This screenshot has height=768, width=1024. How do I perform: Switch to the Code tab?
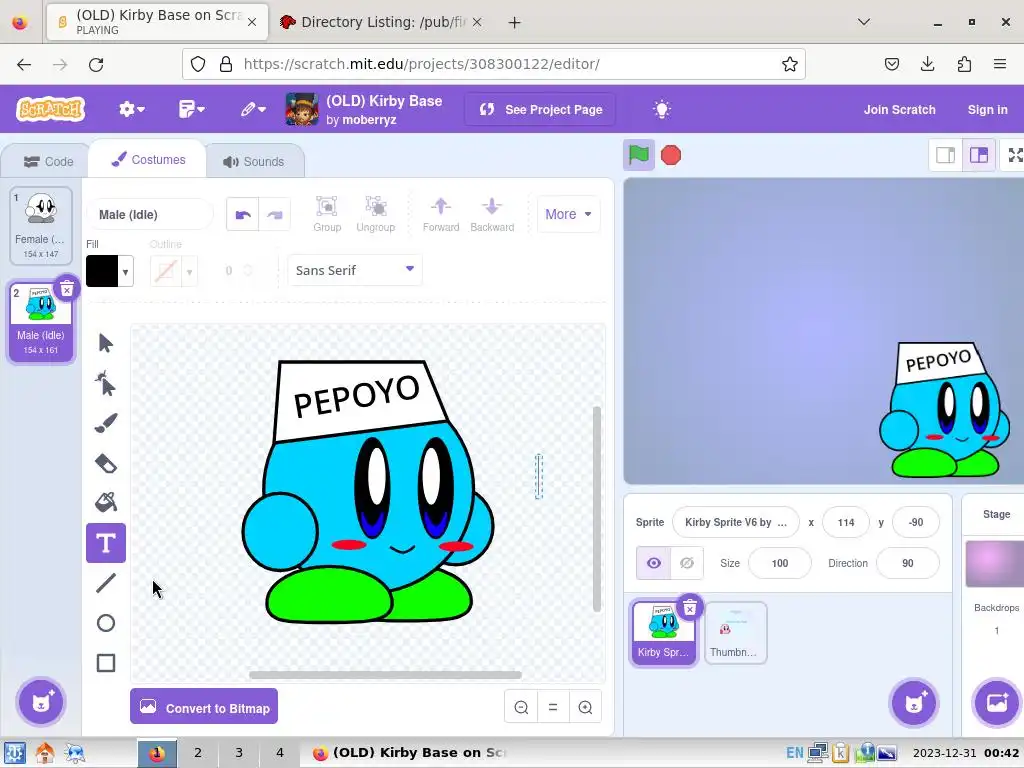click(x=48, y=161)
